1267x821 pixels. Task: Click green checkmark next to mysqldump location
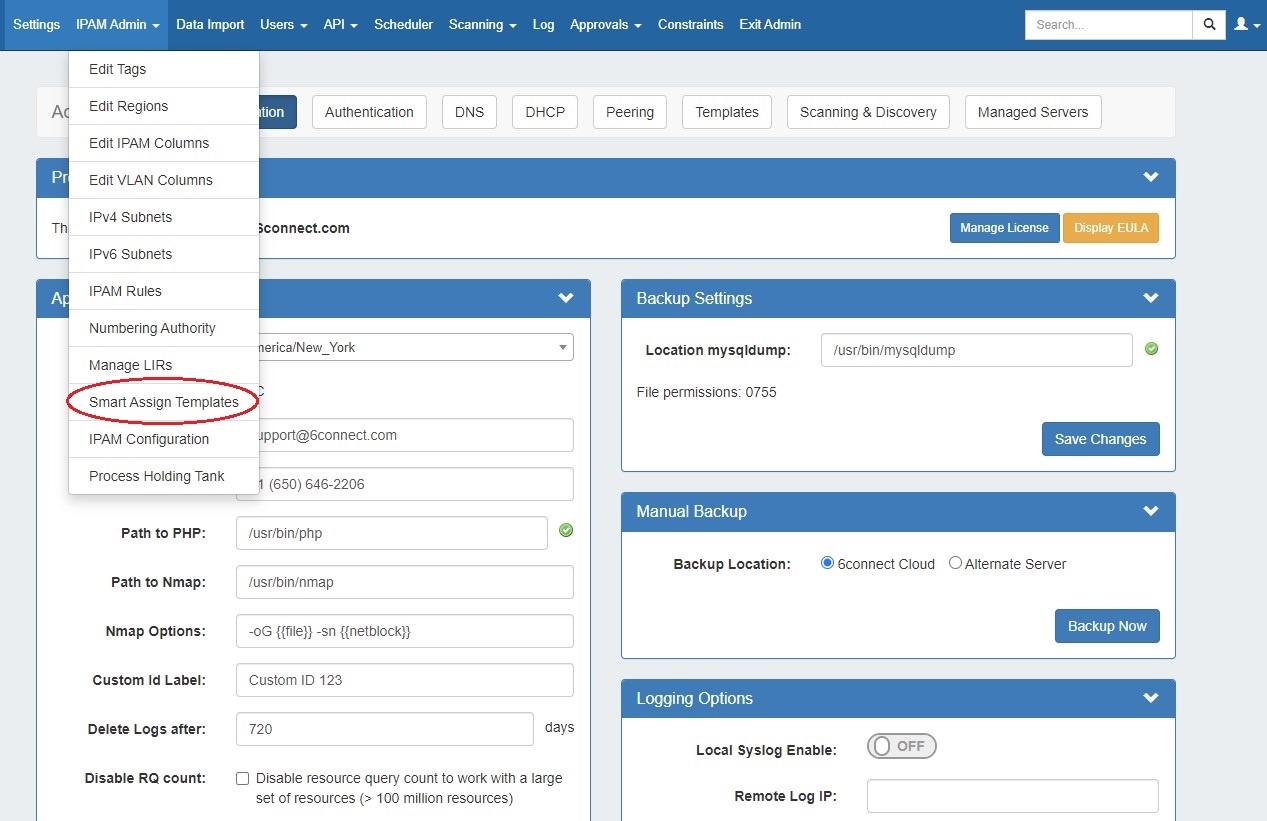click(x=1151, y=349)
